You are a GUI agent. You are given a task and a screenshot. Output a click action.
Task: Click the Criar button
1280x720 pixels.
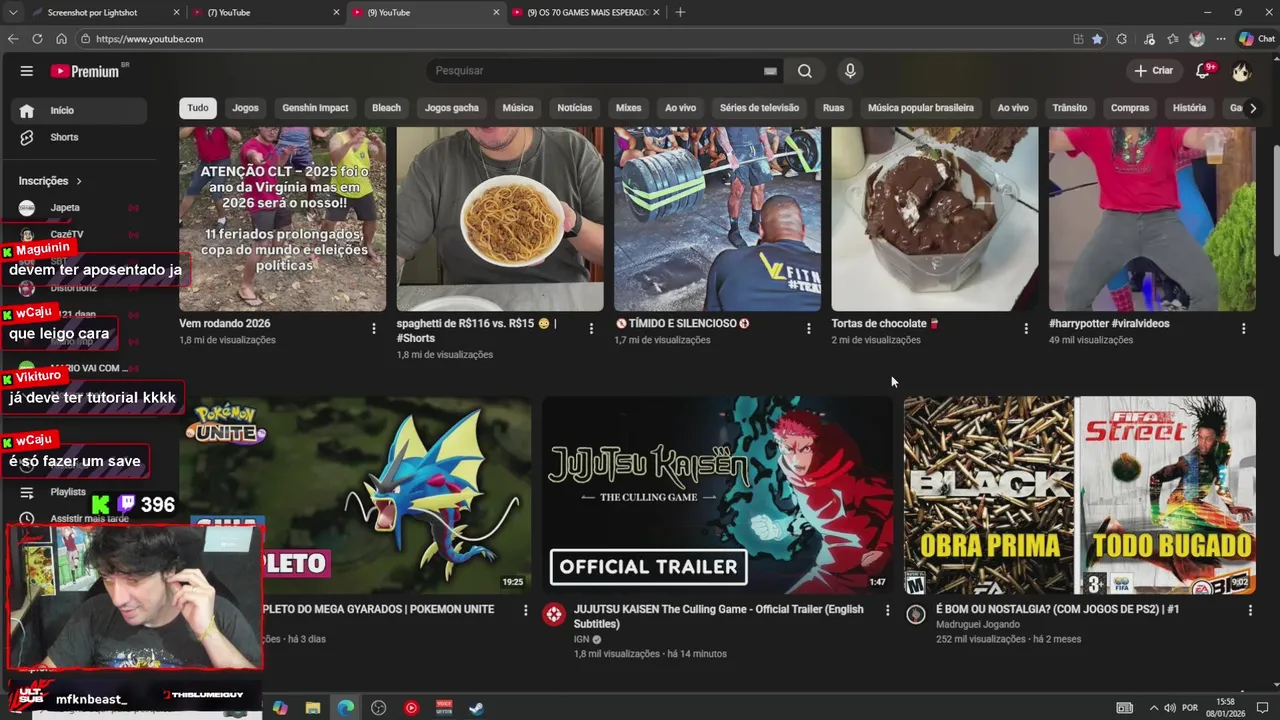[x=1153, y=71]
